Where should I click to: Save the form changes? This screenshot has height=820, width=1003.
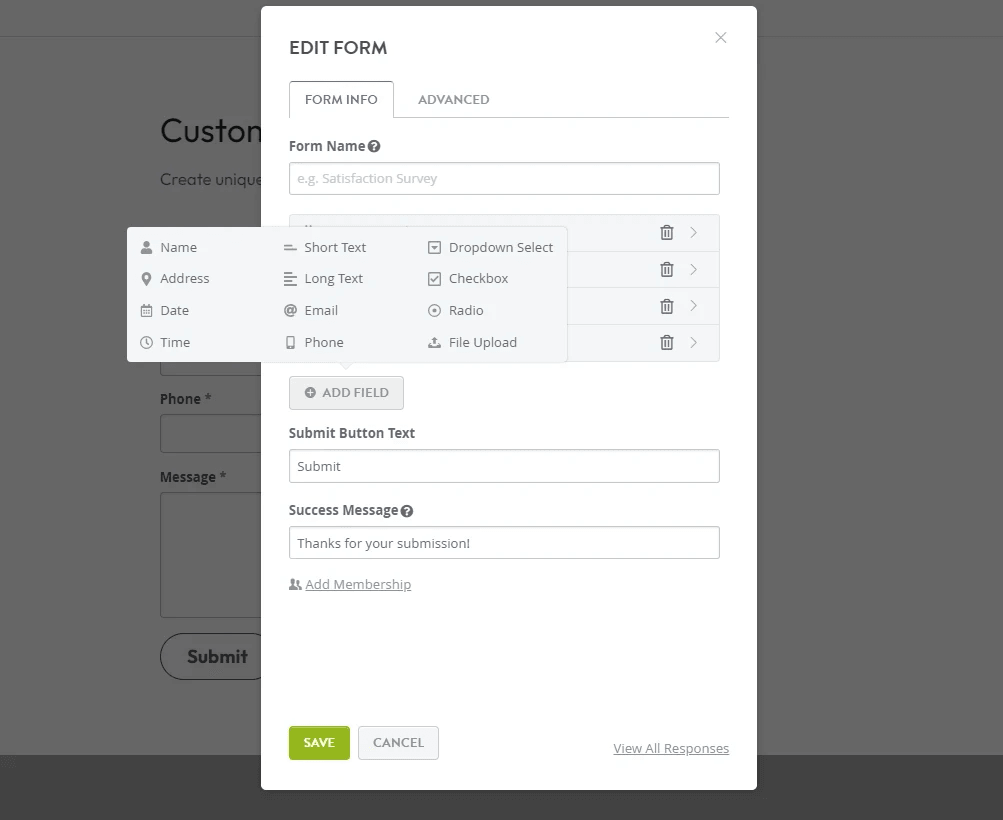[x=319, y=743]
